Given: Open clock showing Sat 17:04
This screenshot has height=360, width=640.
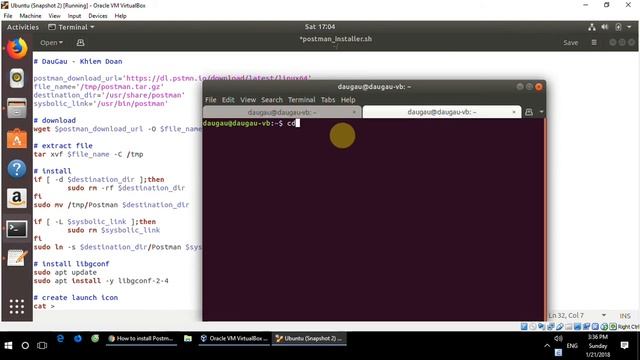Looking at the screenshot, I should point(320,27).
